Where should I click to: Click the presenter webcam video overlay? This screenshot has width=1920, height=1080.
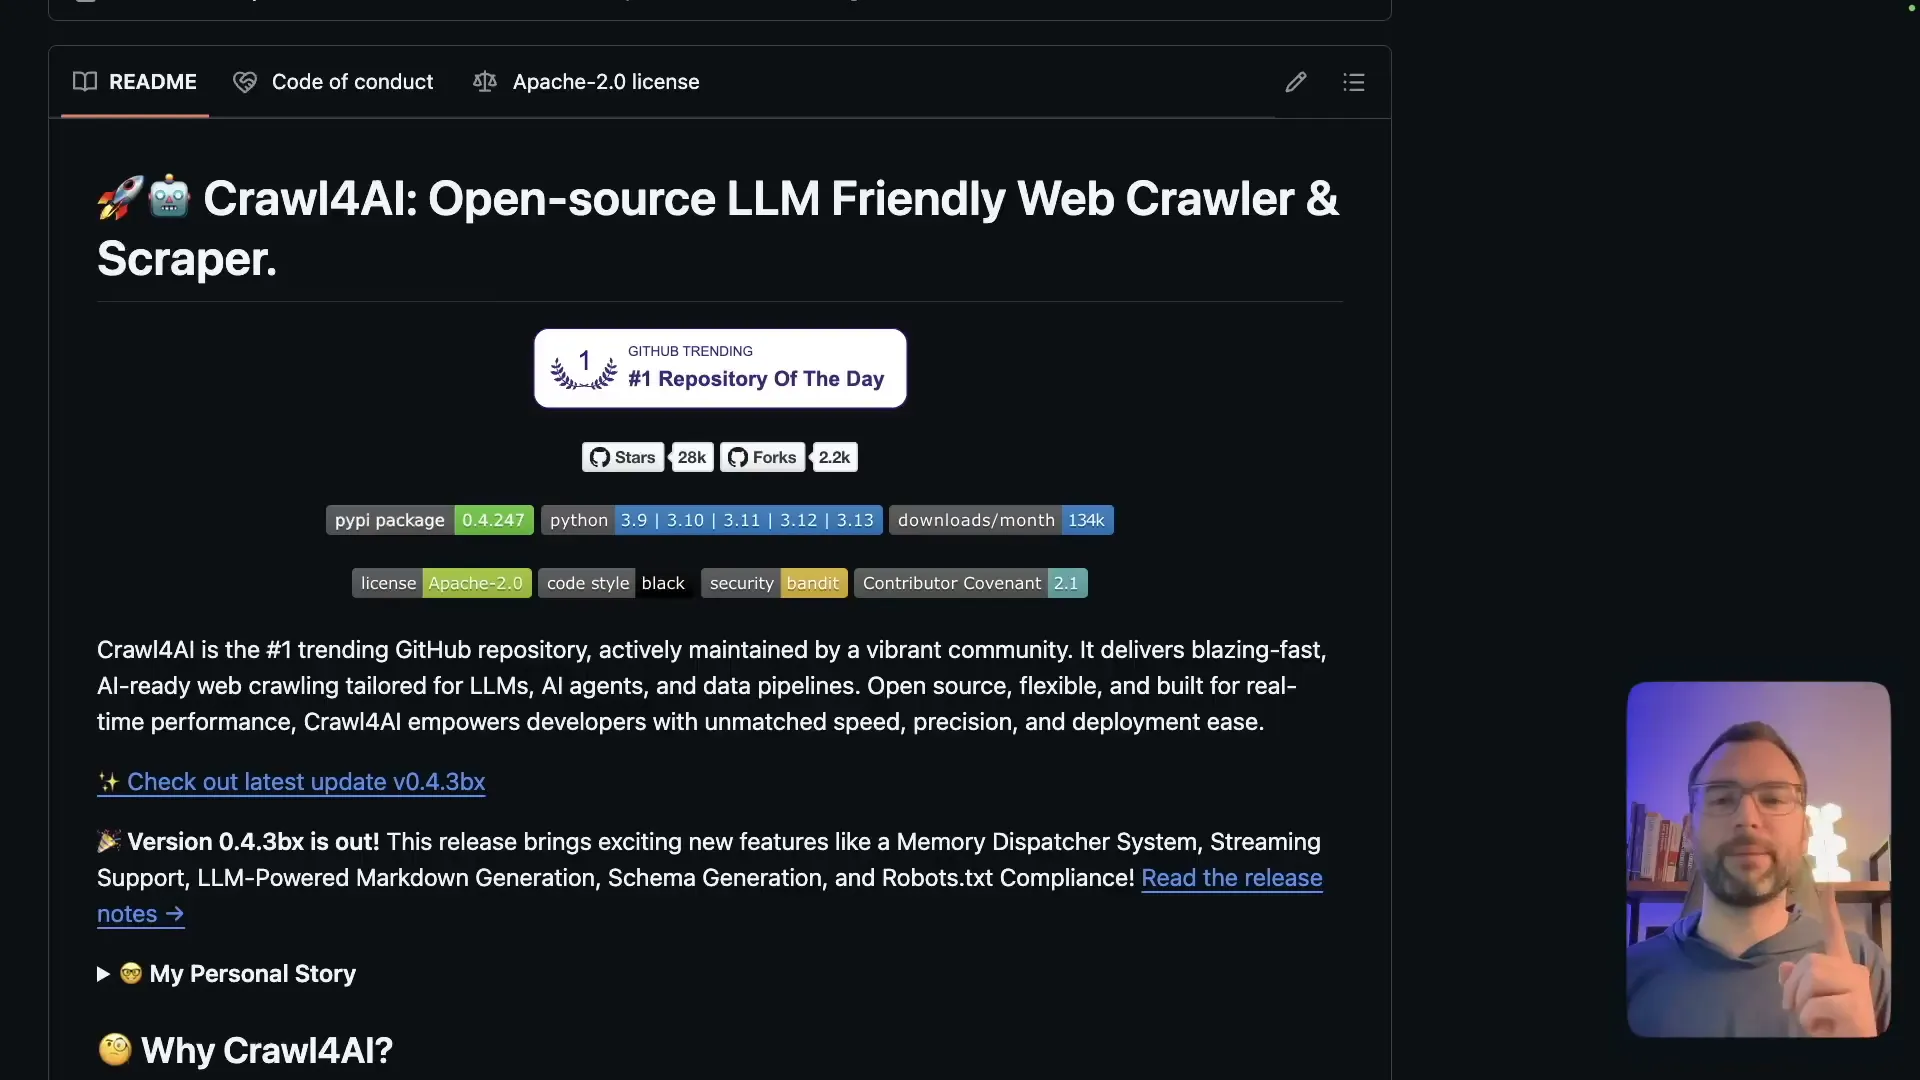coord(1758,860)
